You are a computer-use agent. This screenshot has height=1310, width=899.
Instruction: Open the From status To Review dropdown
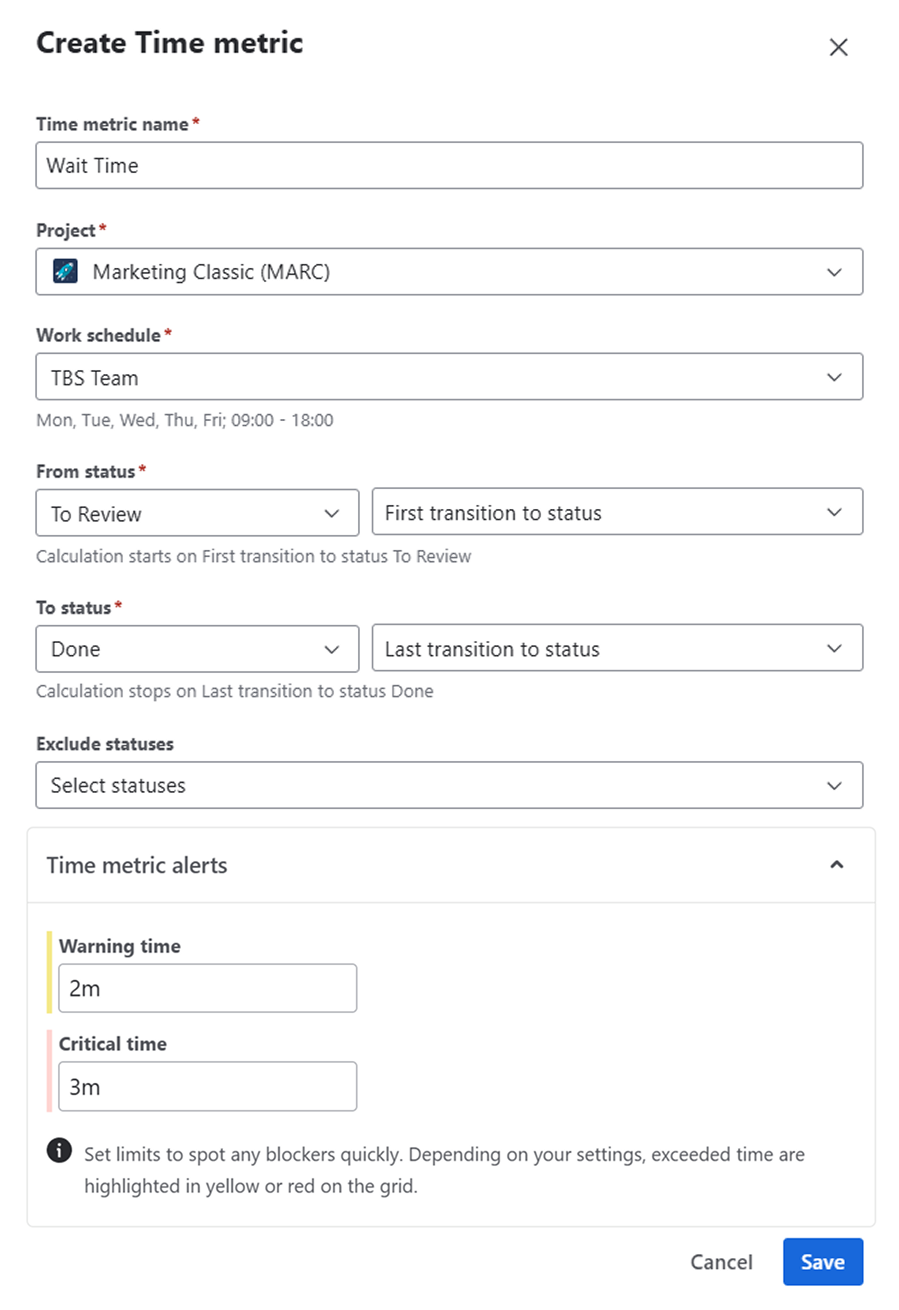pyautogui.click(x=197, y=513)
